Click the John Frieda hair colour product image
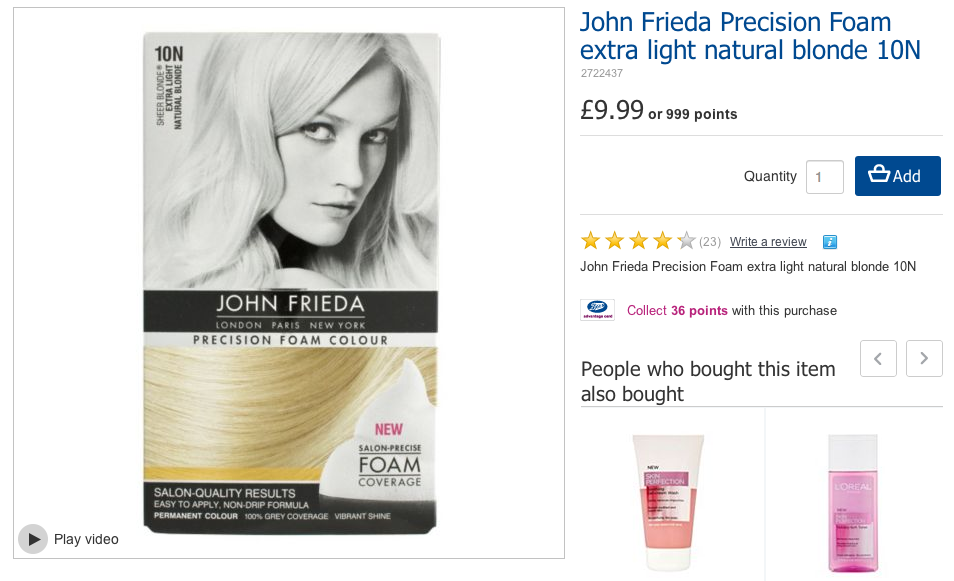954x581 pixels. click(290, 284)
